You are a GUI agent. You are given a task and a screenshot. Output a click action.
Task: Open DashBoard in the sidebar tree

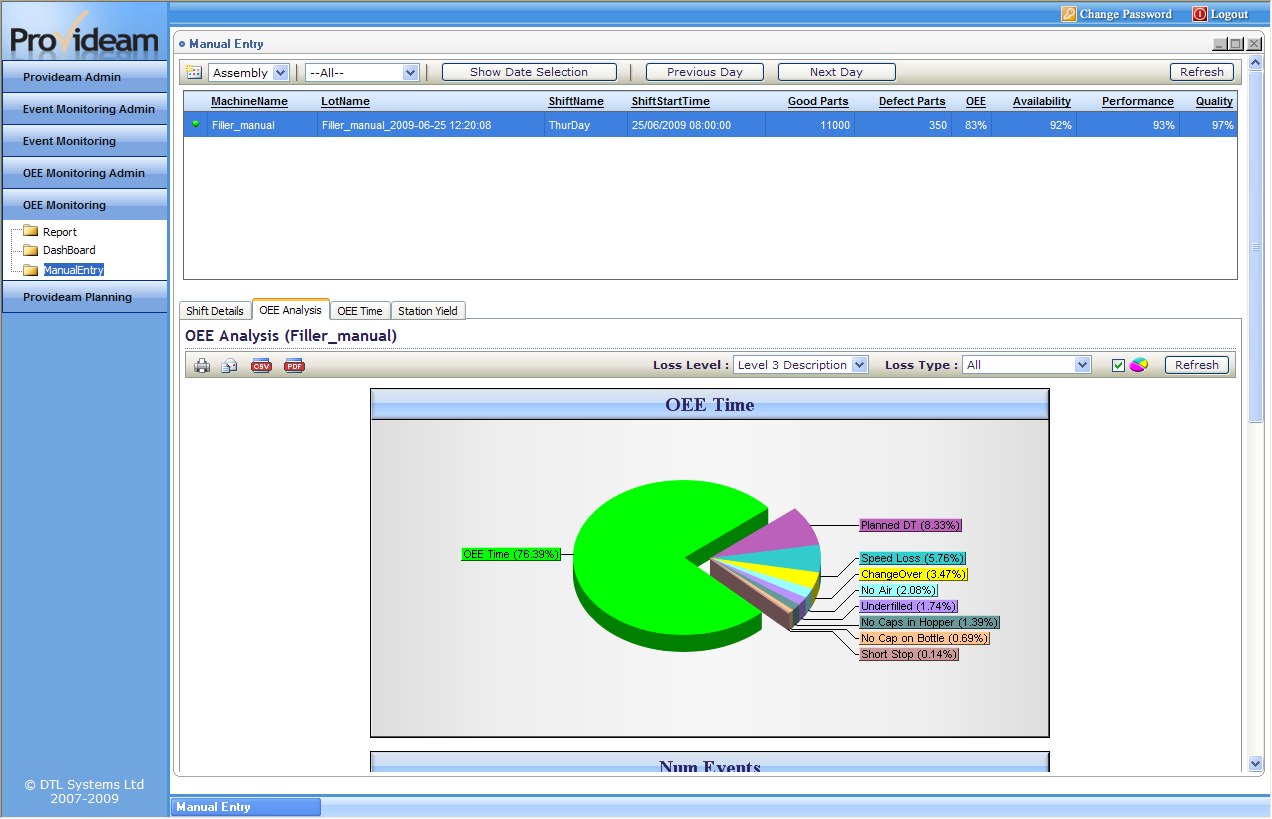click(x=69, y=250)
